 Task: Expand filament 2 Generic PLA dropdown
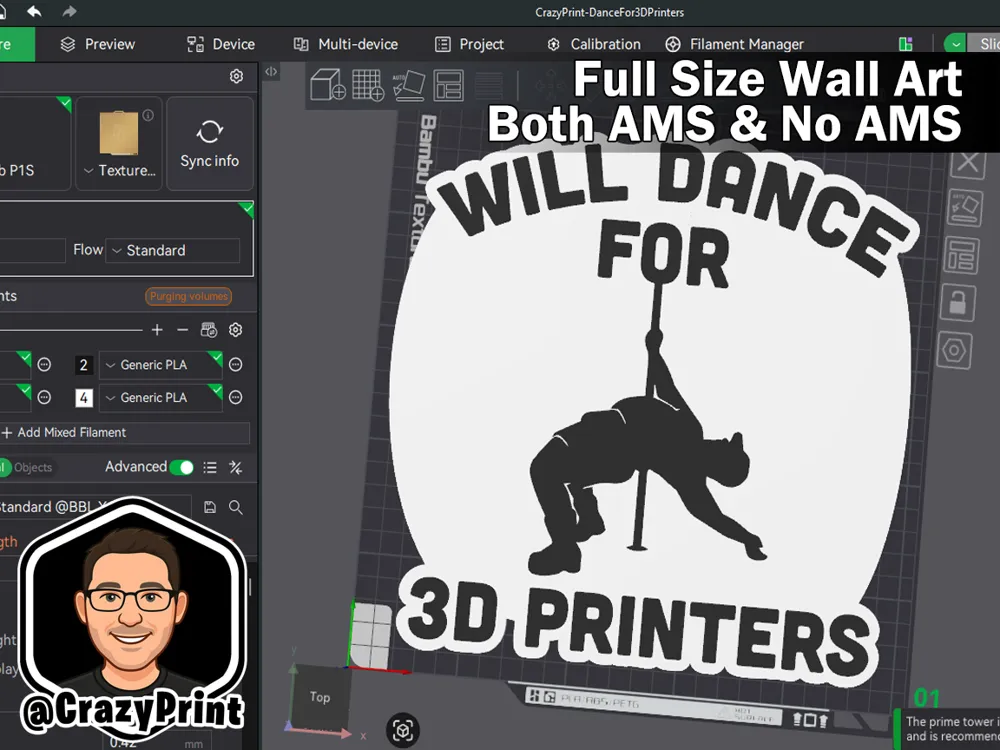pos(160,365)
